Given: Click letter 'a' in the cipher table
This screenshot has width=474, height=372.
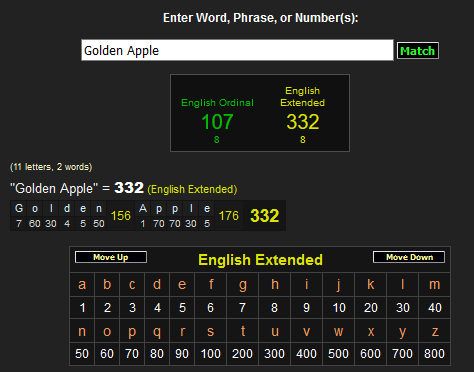Looking at the screenshot, I should (x=82, y=284).
